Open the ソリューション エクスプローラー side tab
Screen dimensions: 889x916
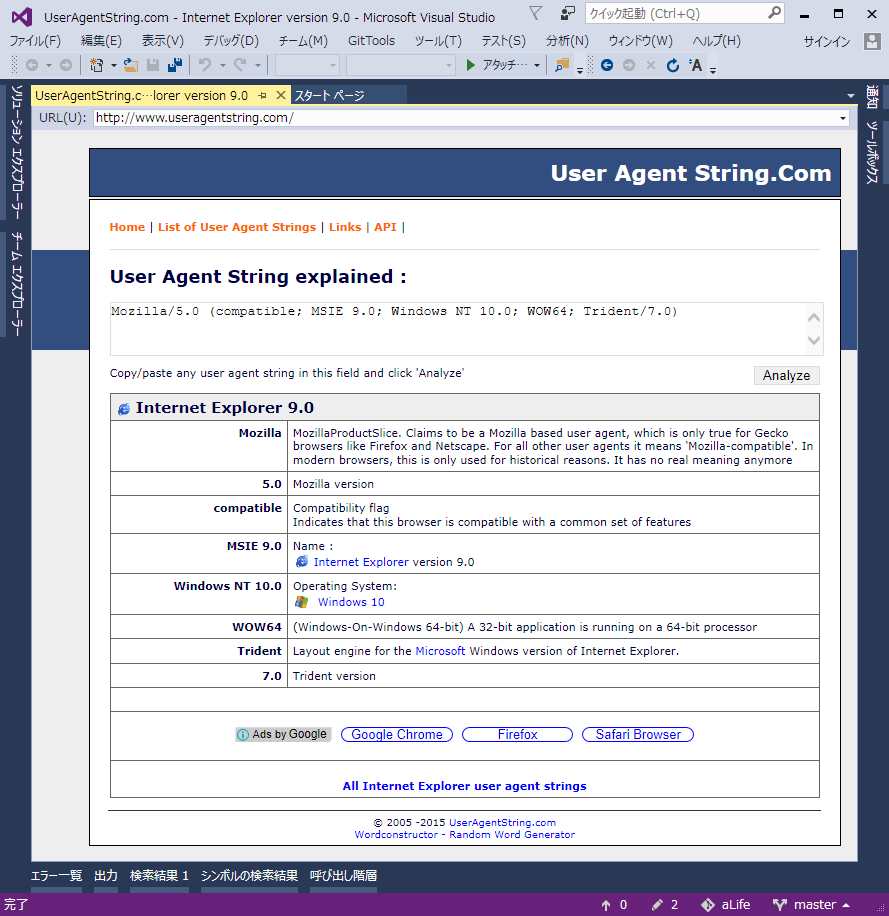coord(17,151)
